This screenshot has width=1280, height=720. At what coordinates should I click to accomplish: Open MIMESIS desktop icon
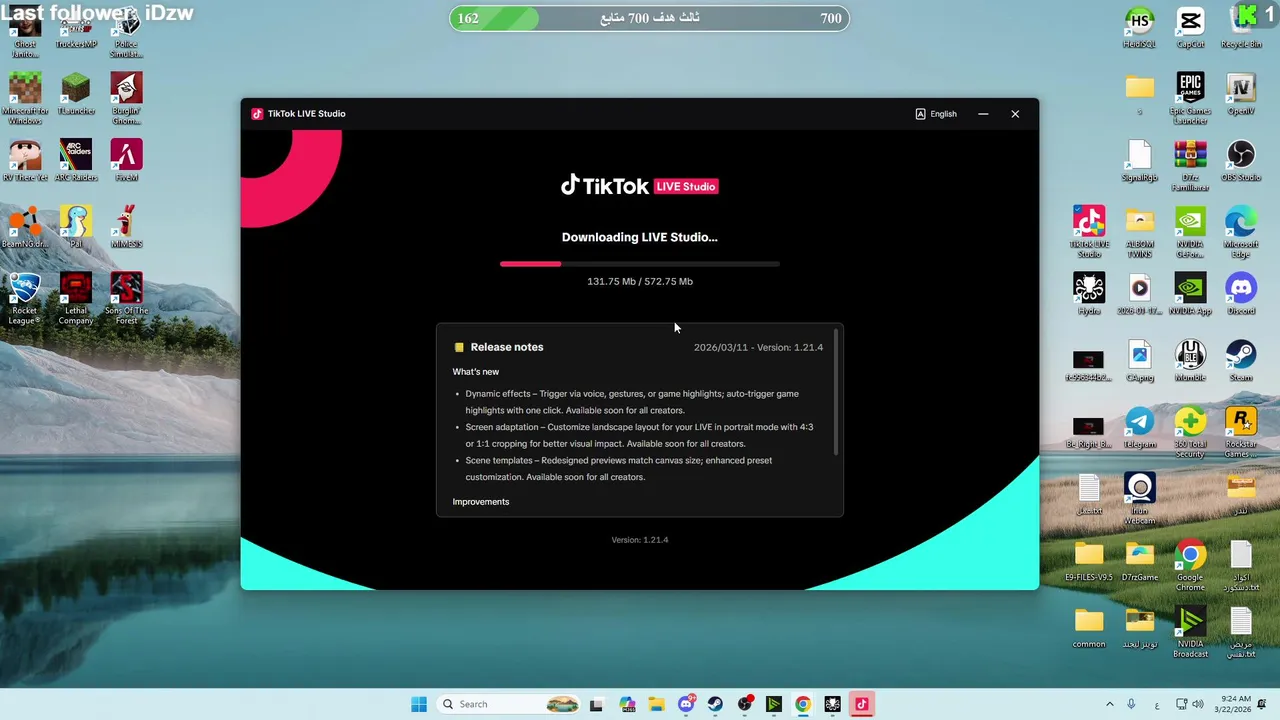tap(126, 228)
